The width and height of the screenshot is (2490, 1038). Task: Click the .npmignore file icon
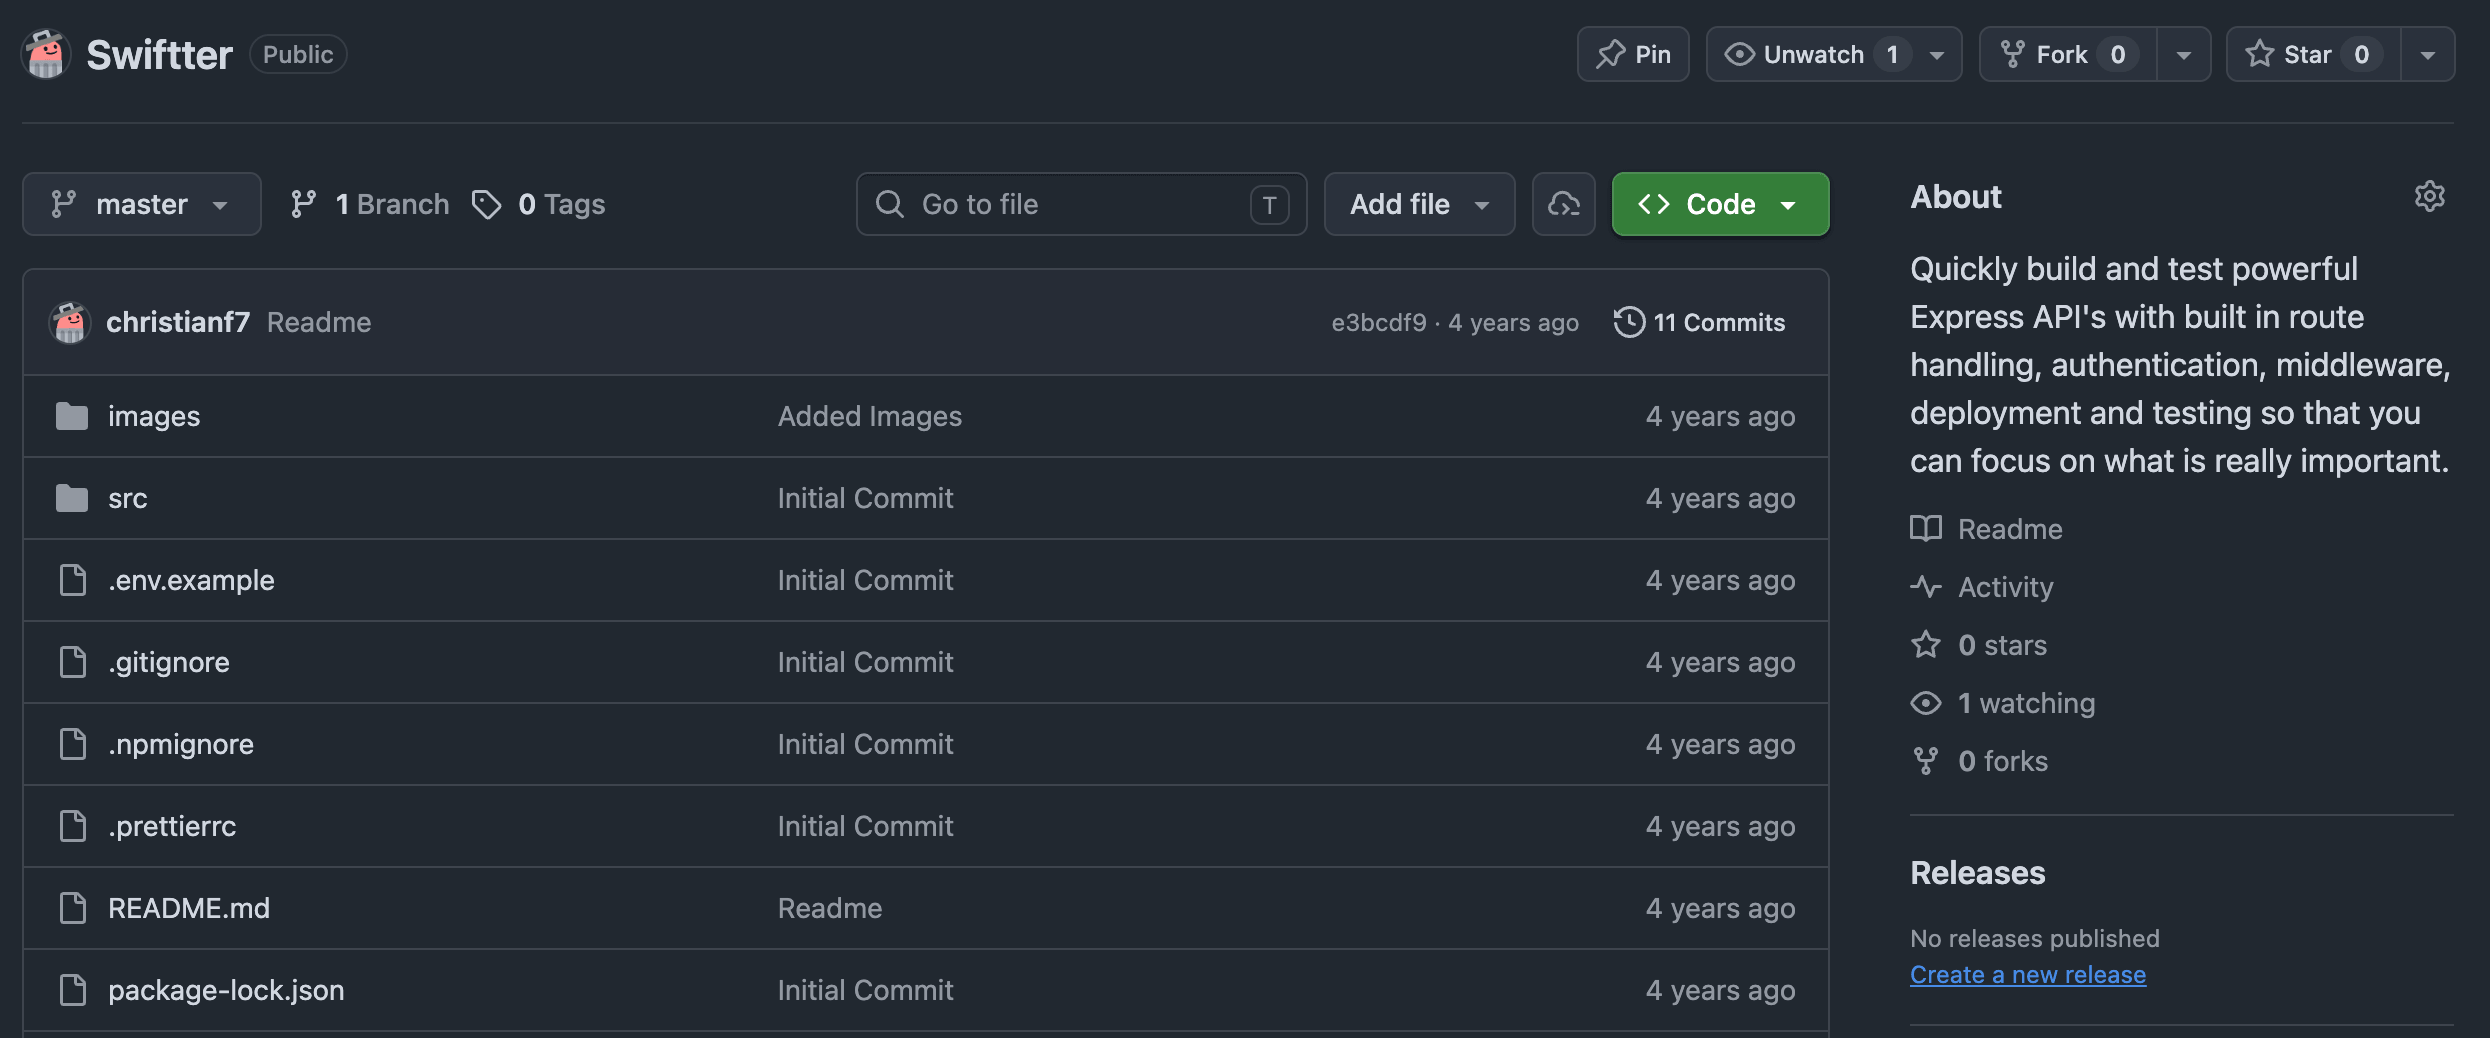click(73, 744)
